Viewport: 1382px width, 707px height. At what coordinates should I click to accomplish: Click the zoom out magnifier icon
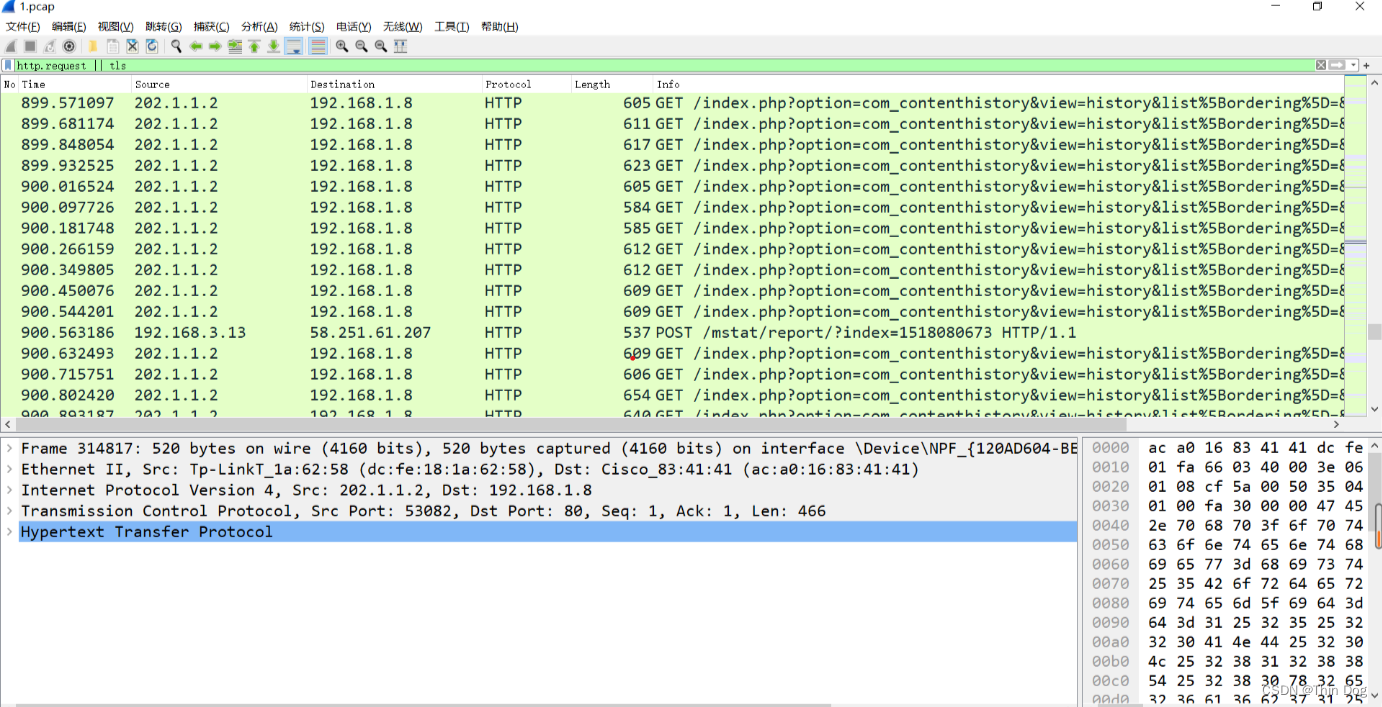pyautogui.click(x=361, y=46)
